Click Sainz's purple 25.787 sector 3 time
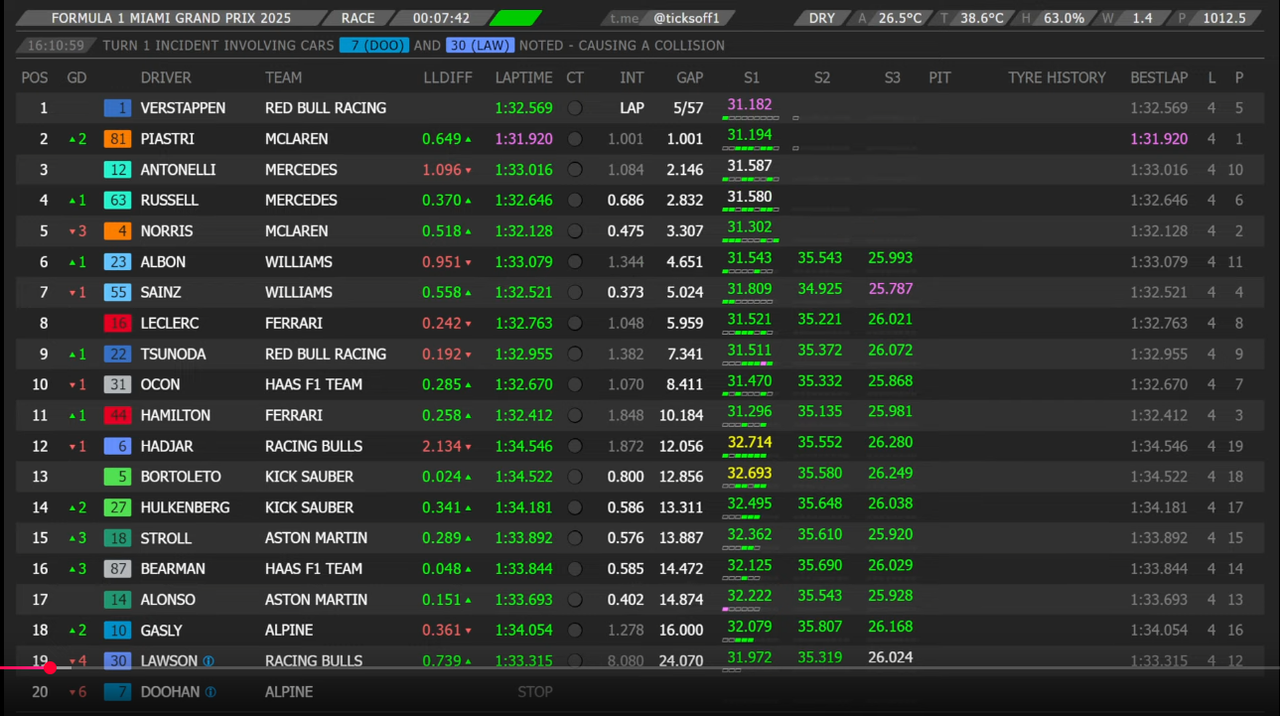The height and width of the screenshot is (716, 1280). (x=891, y=289)
